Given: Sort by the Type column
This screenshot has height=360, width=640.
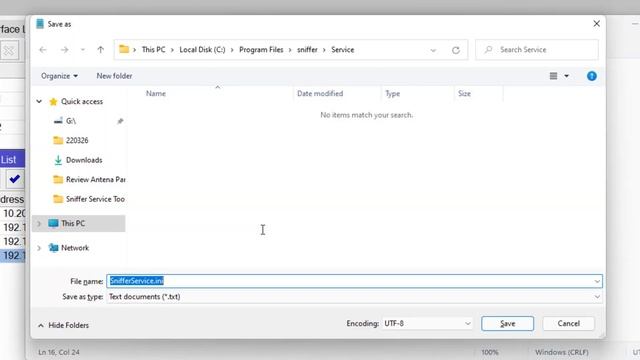Looking at the screenshot, I should click(393, 93).
